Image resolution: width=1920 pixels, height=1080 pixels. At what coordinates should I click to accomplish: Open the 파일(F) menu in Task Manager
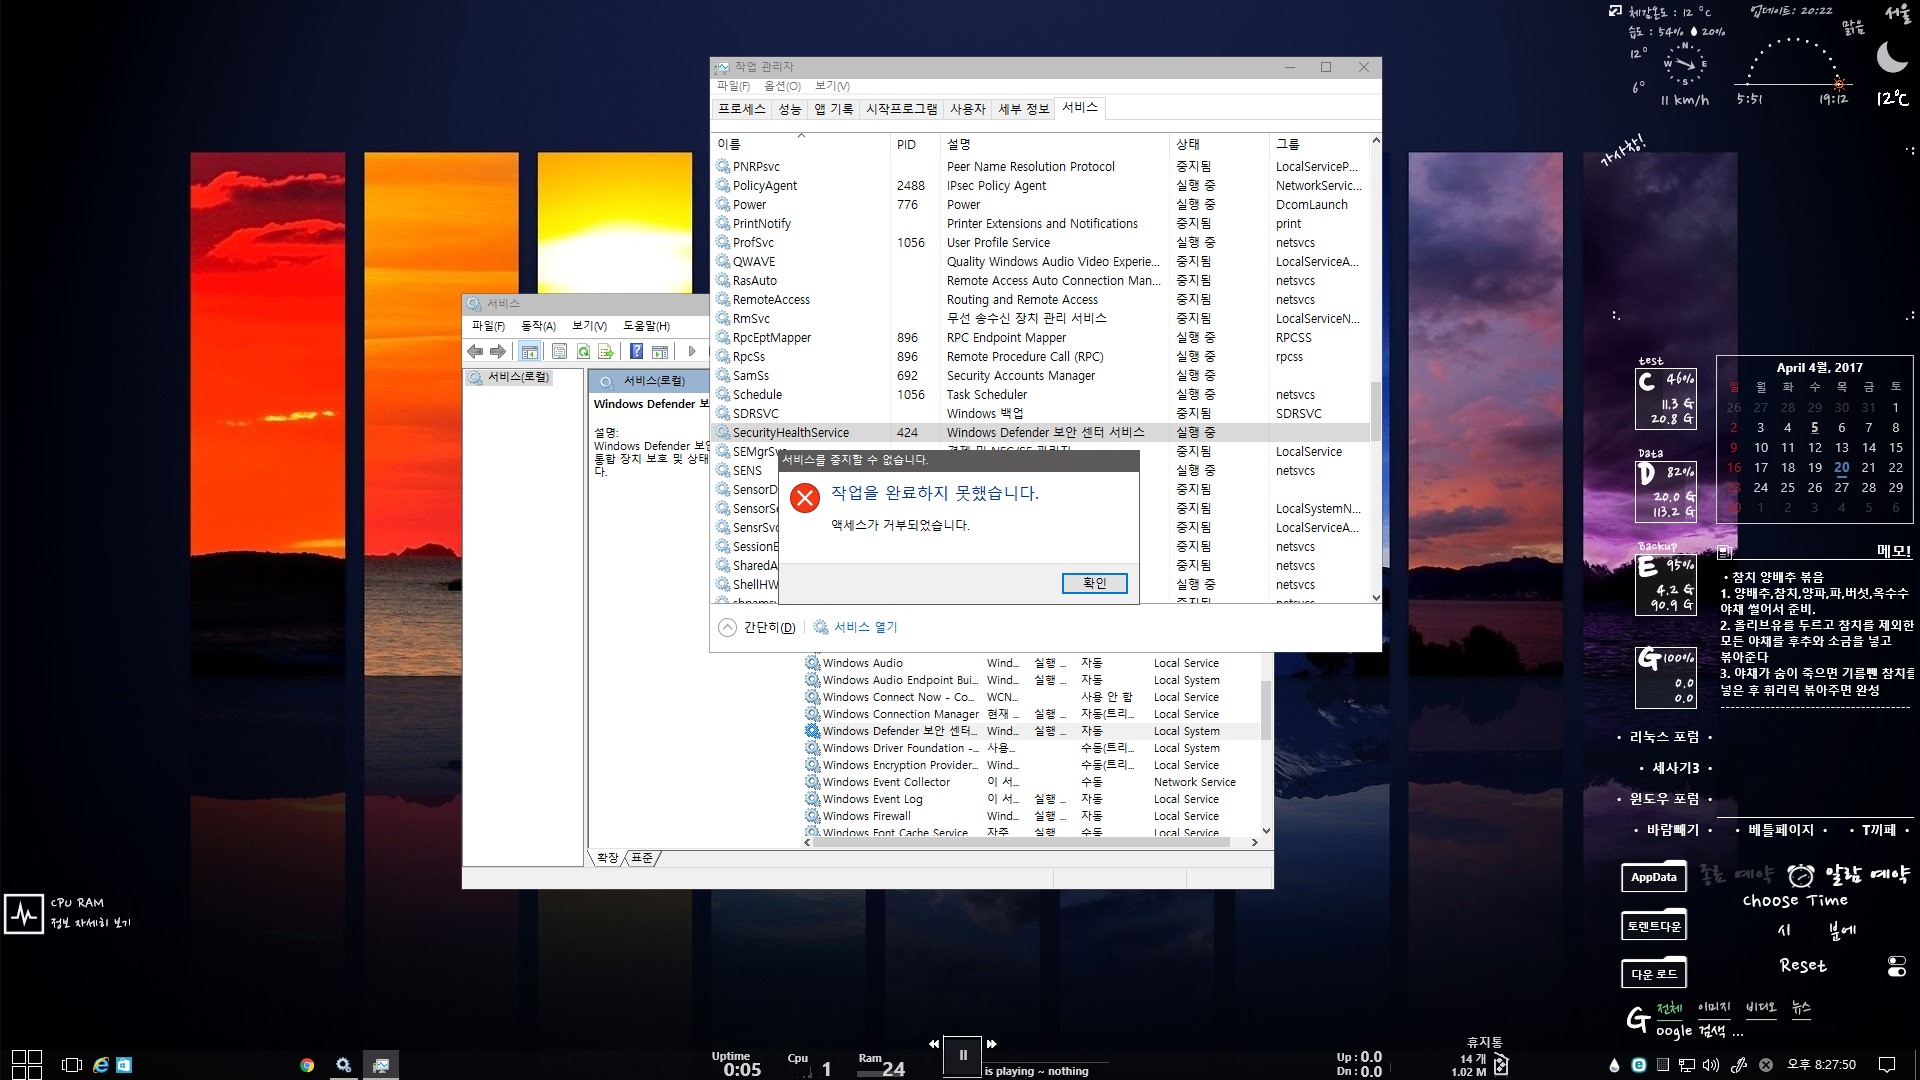click(733, 86)
